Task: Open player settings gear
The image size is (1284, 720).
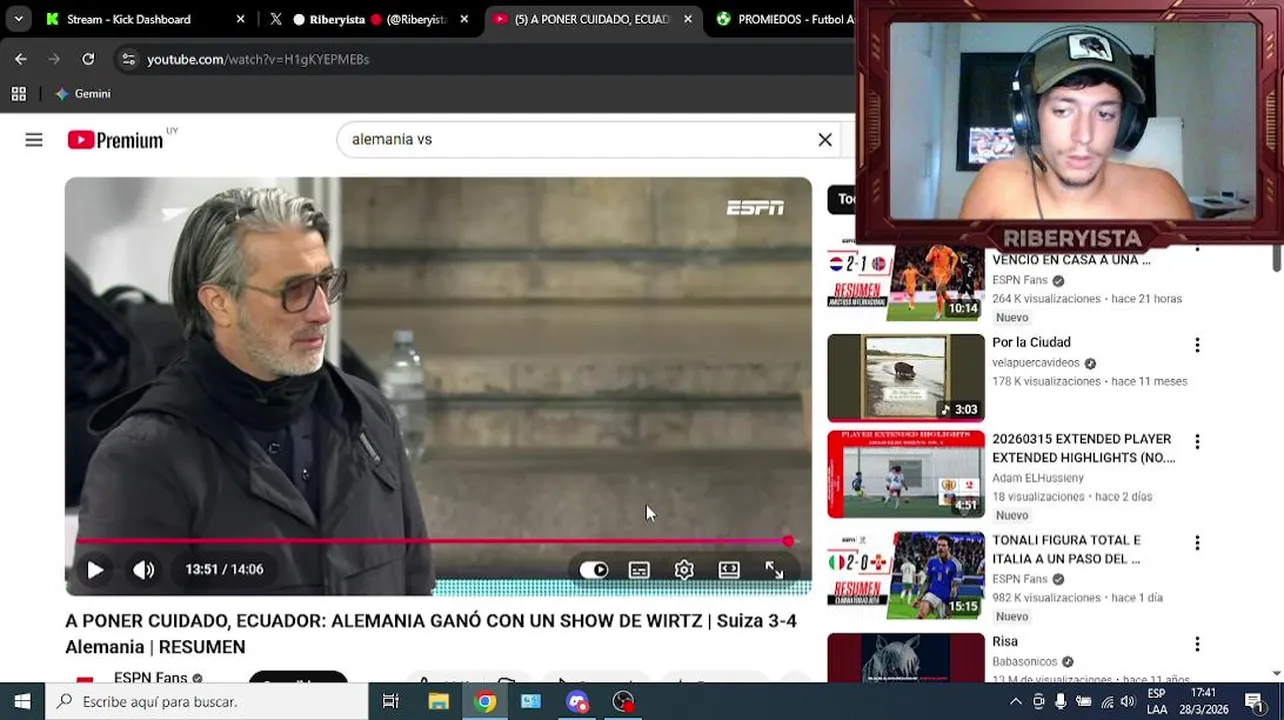Action: 684,570
